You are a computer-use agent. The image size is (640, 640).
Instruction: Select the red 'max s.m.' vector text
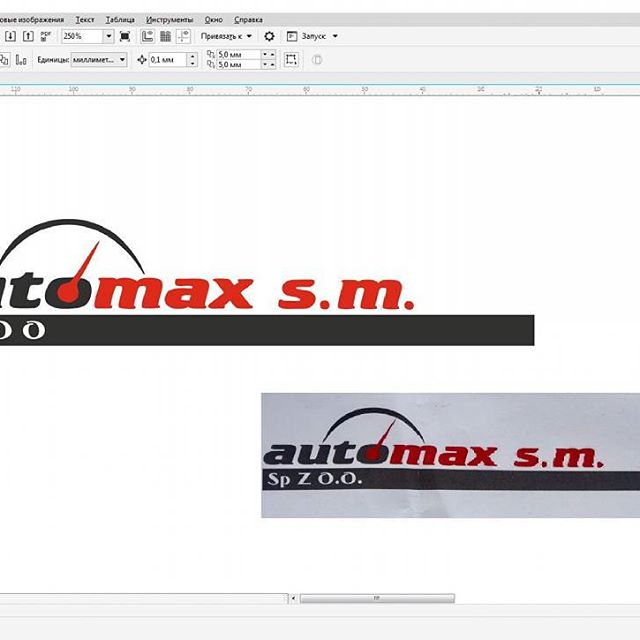[x=253, y=293]
